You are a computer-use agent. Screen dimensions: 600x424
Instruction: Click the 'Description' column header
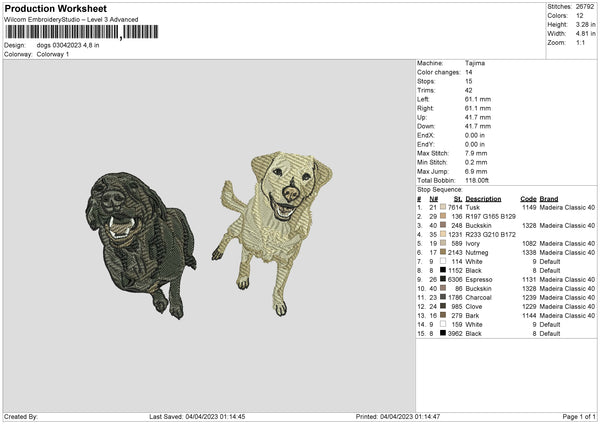click(x=483, y=199)
